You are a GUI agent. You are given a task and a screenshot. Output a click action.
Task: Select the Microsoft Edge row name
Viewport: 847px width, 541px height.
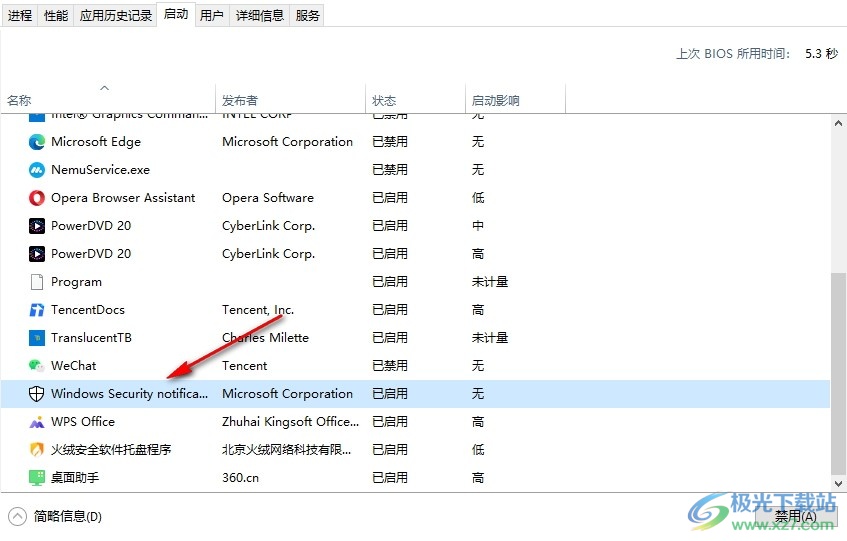tap(96, 142)
